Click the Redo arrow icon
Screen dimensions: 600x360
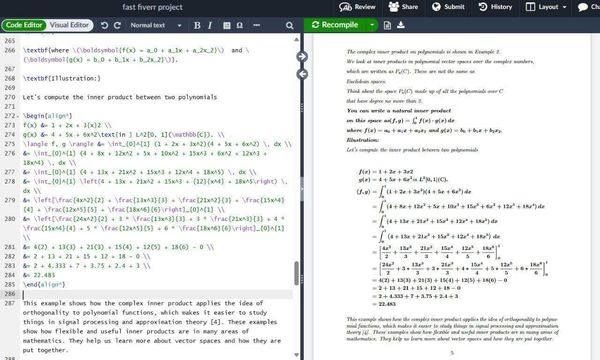click(117, 25)
